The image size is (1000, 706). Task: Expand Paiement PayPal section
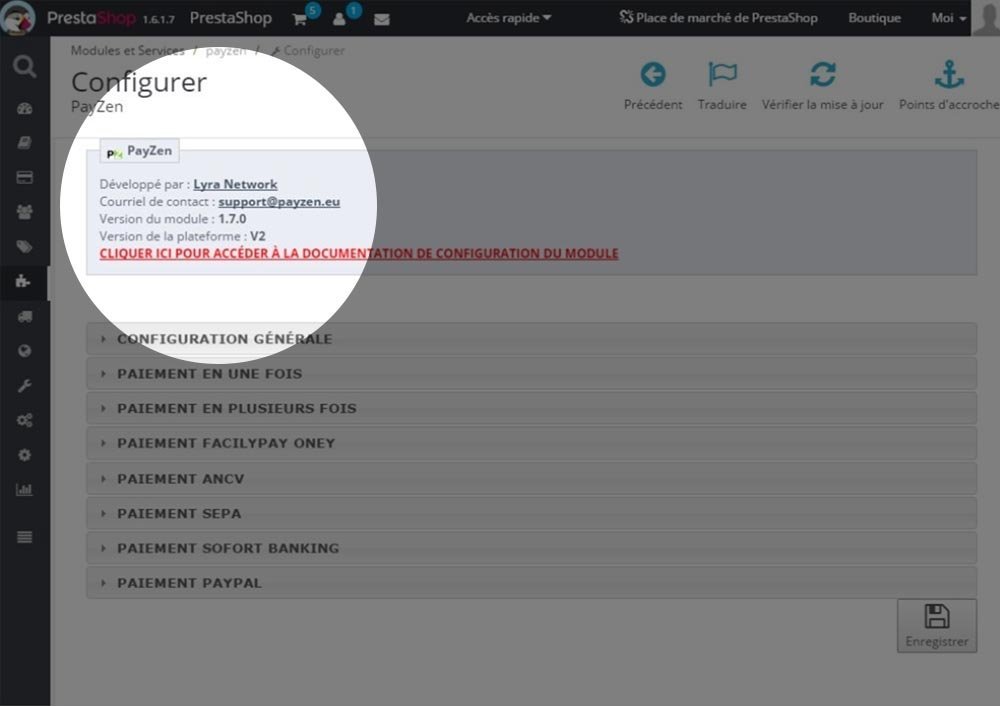point(531,583)
